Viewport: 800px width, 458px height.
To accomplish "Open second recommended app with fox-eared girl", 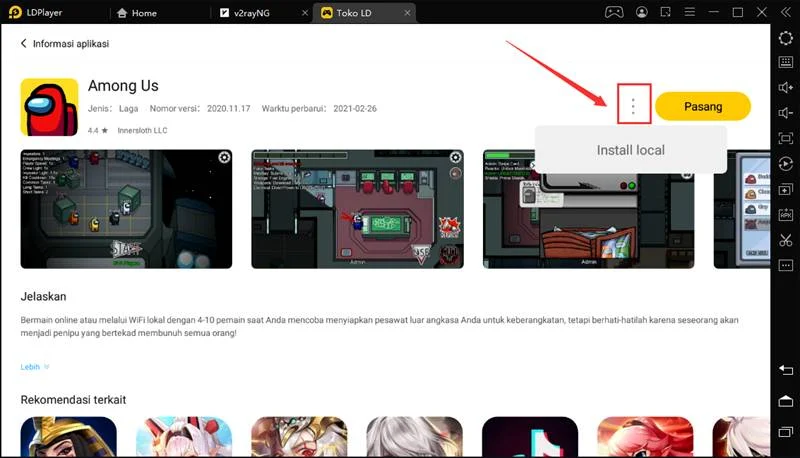I will point(184,437).
